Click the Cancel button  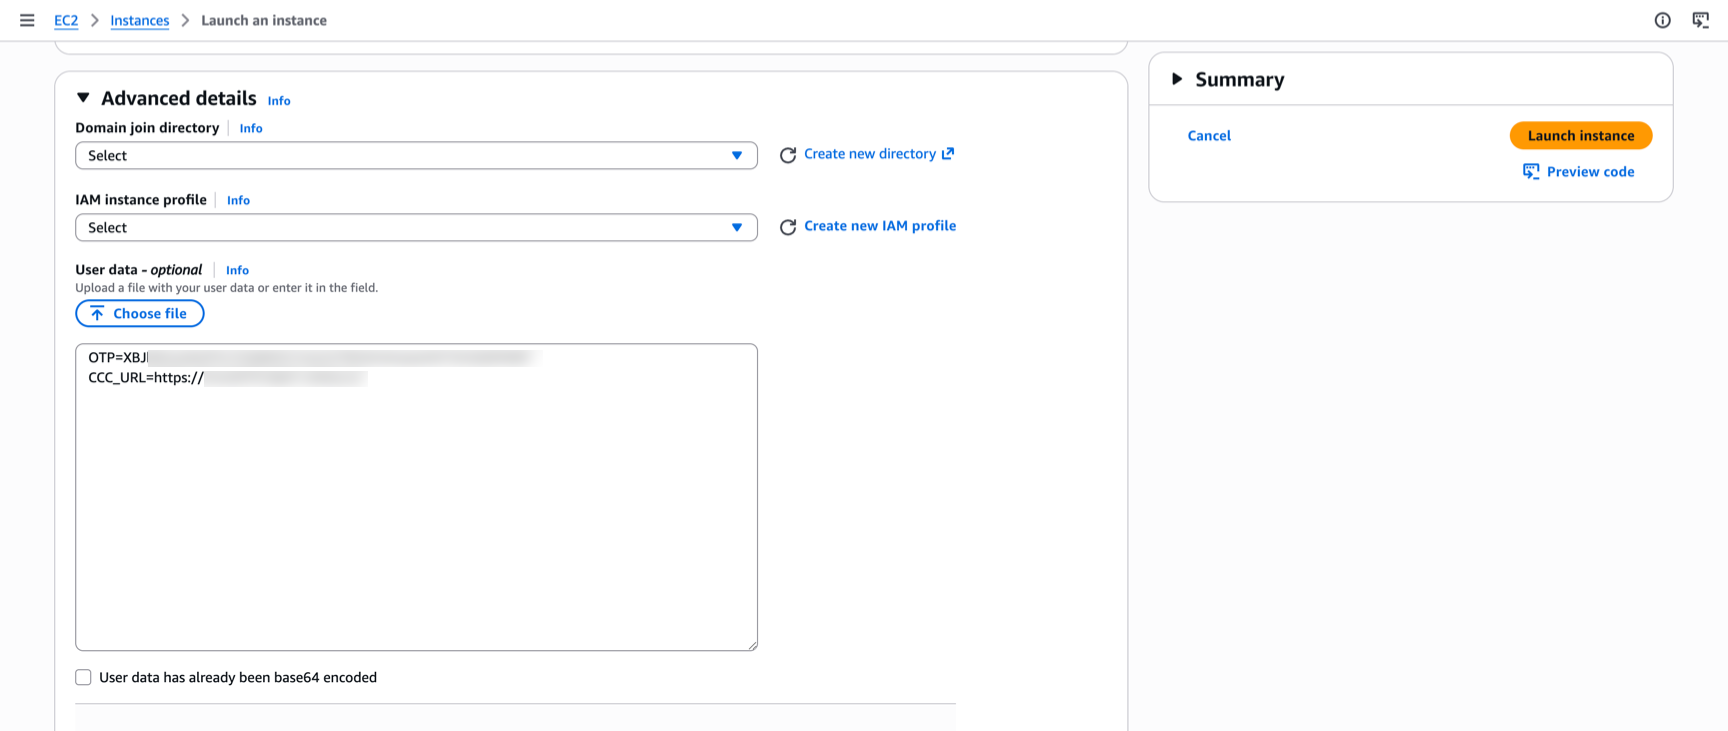click(1209, 136)
